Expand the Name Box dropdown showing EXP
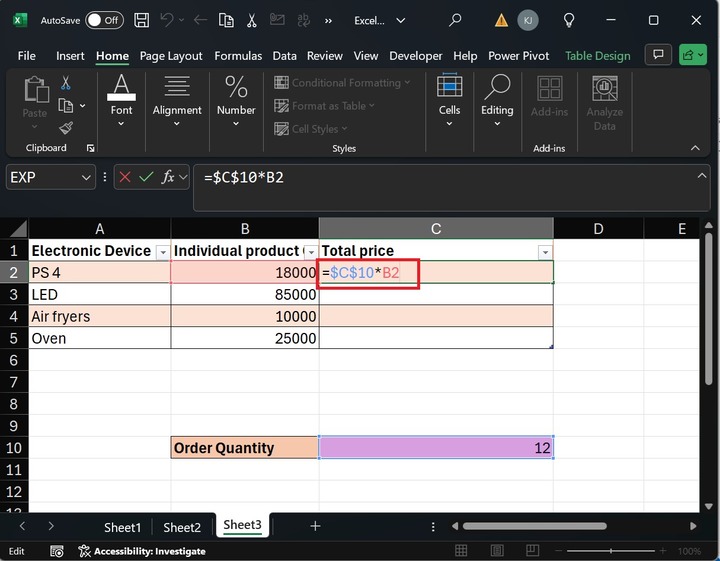 pos(85,177)
